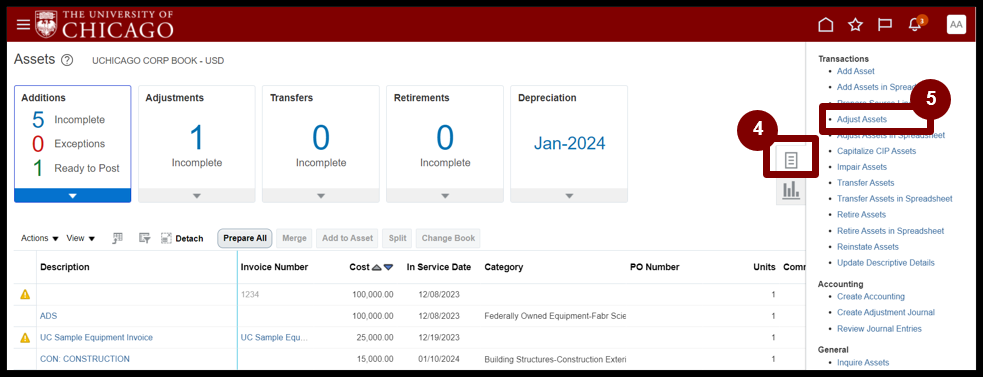
Task: Click Add Asset task link
Action: (x=856, y=72)
